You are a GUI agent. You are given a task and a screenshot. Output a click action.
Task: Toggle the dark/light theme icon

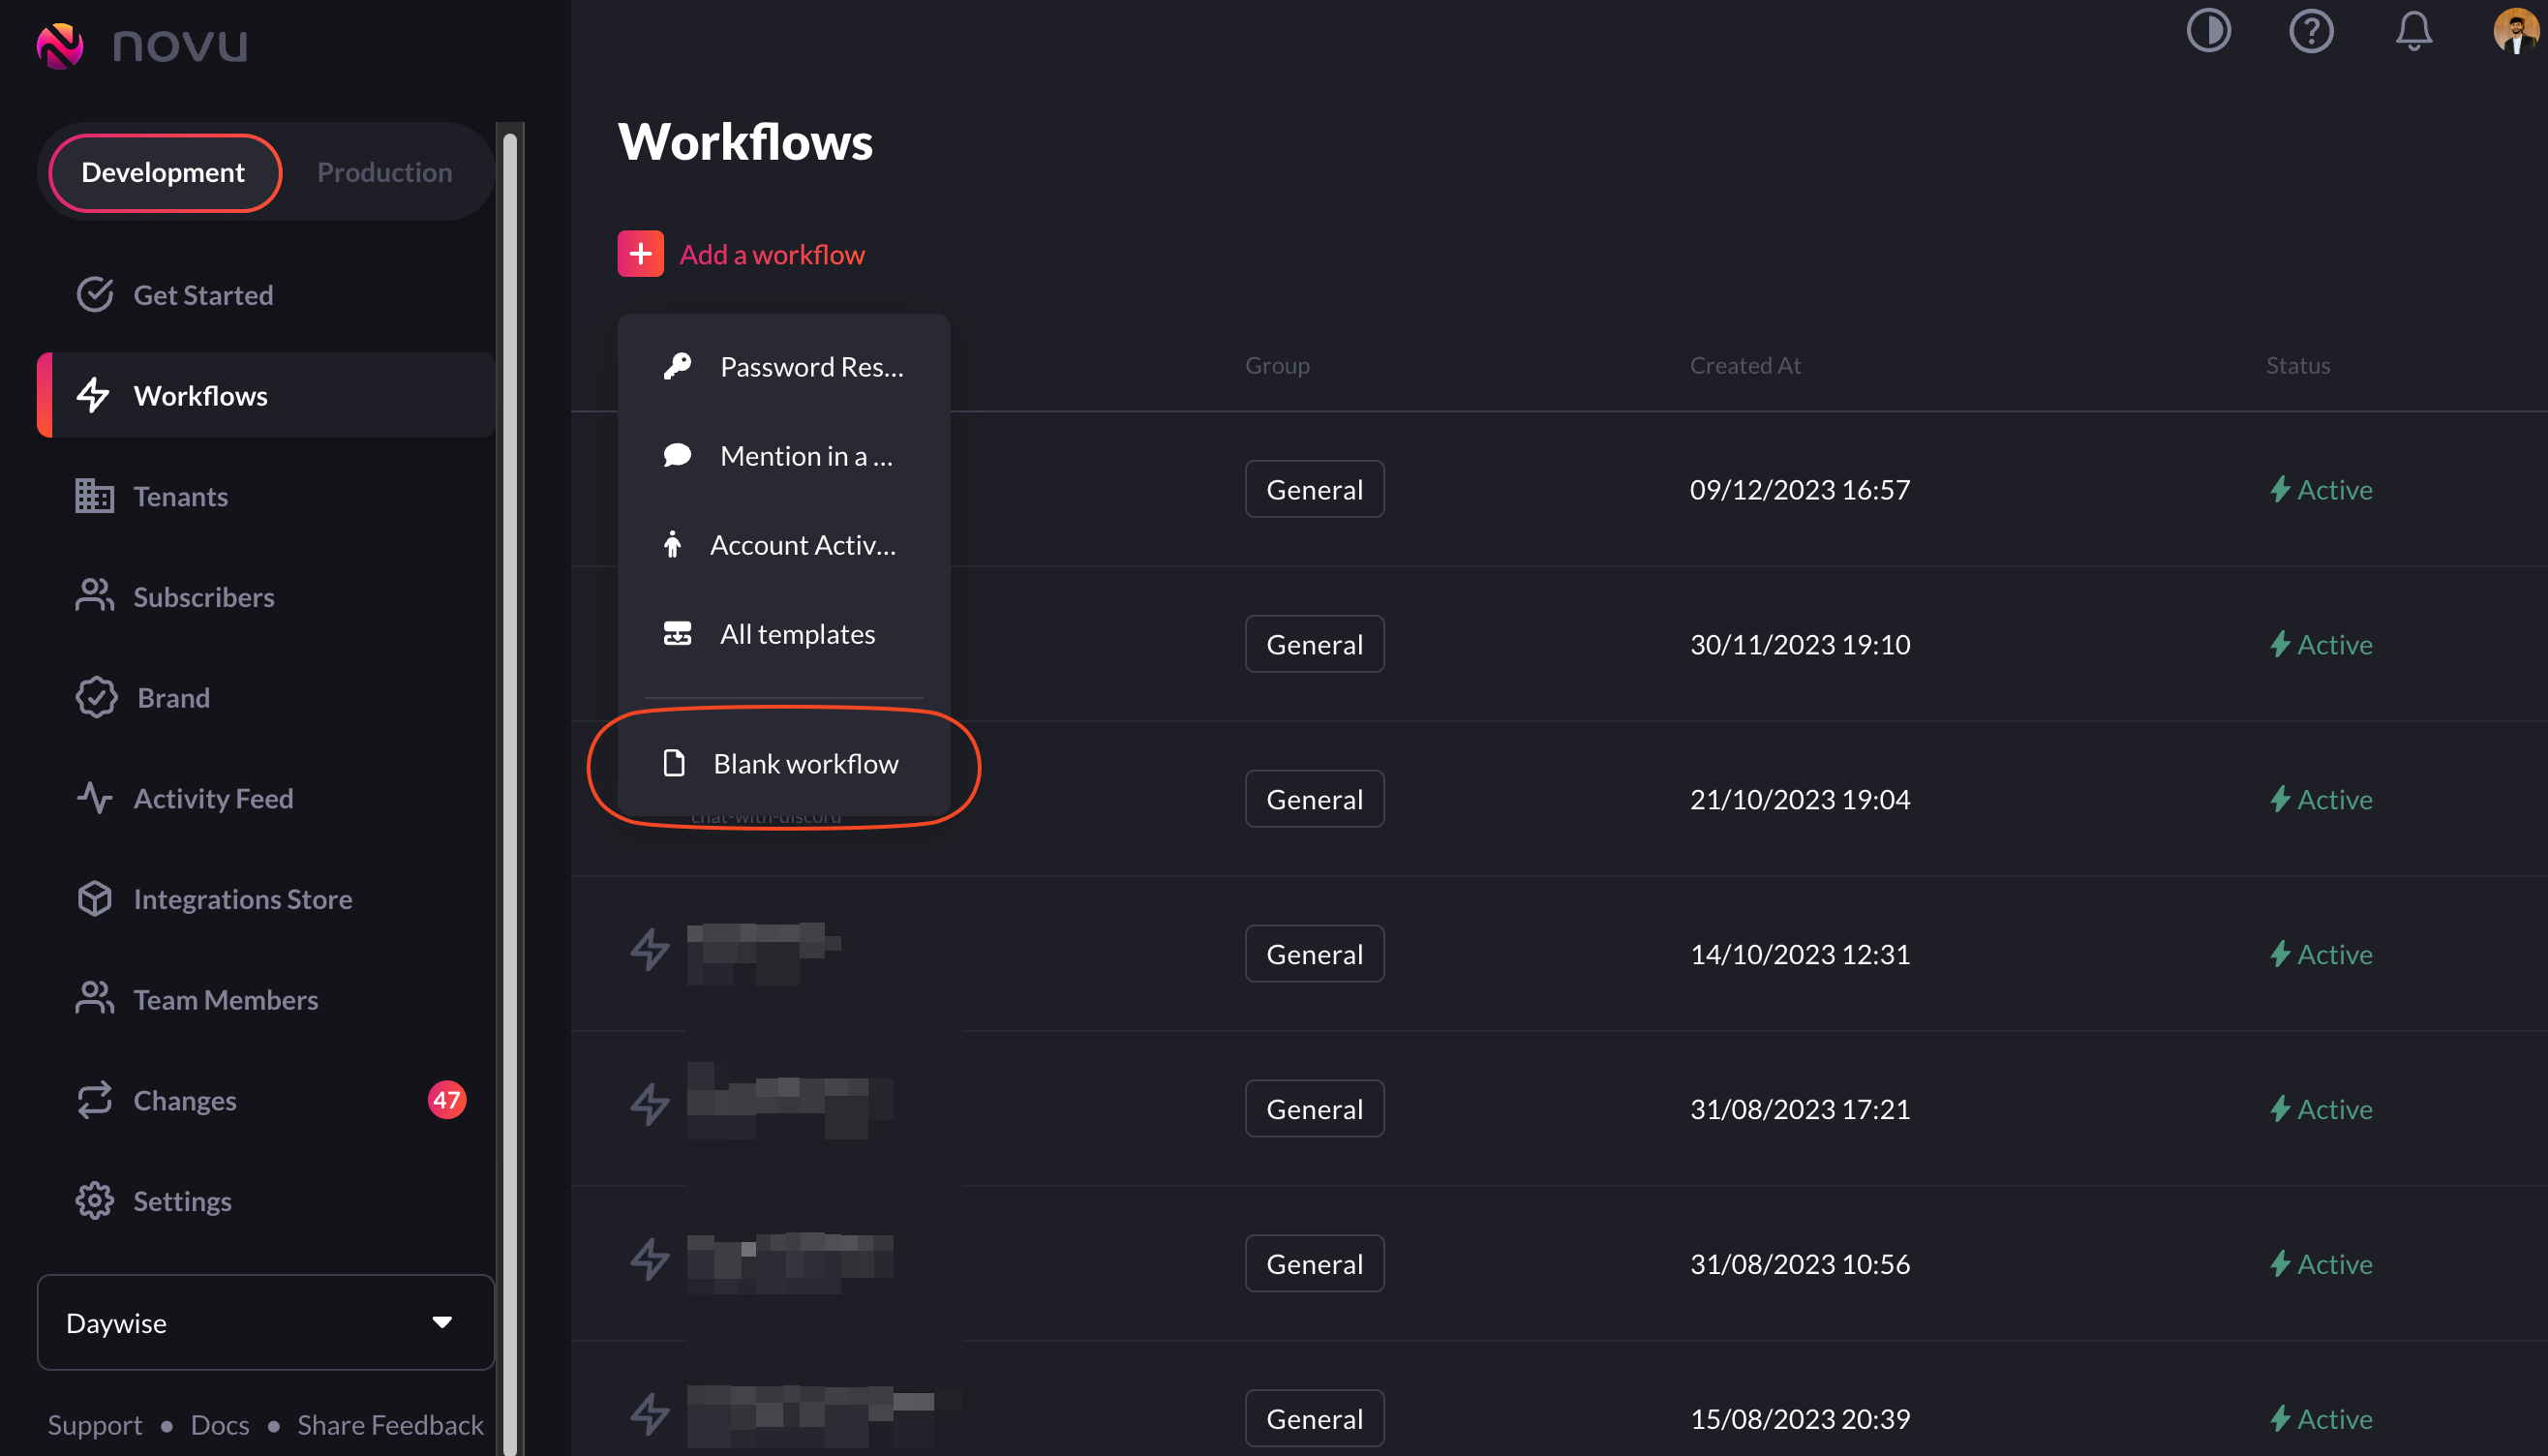point(2208,31)
